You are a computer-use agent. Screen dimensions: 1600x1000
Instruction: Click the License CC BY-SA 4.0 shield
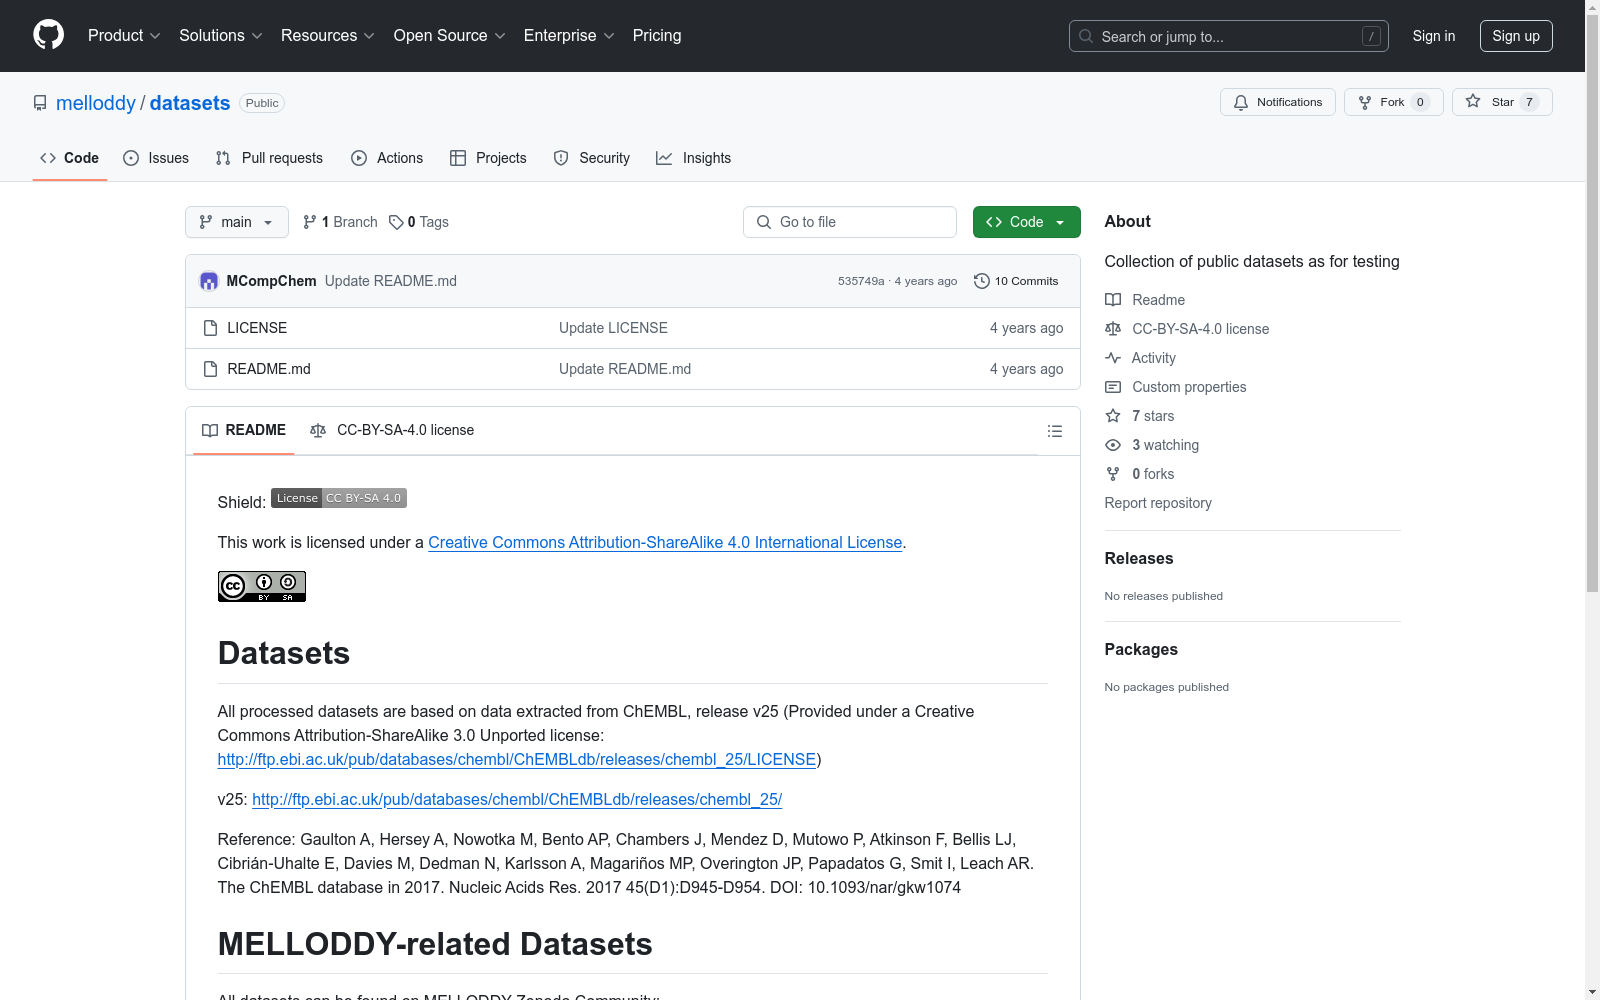pos(339,498)
